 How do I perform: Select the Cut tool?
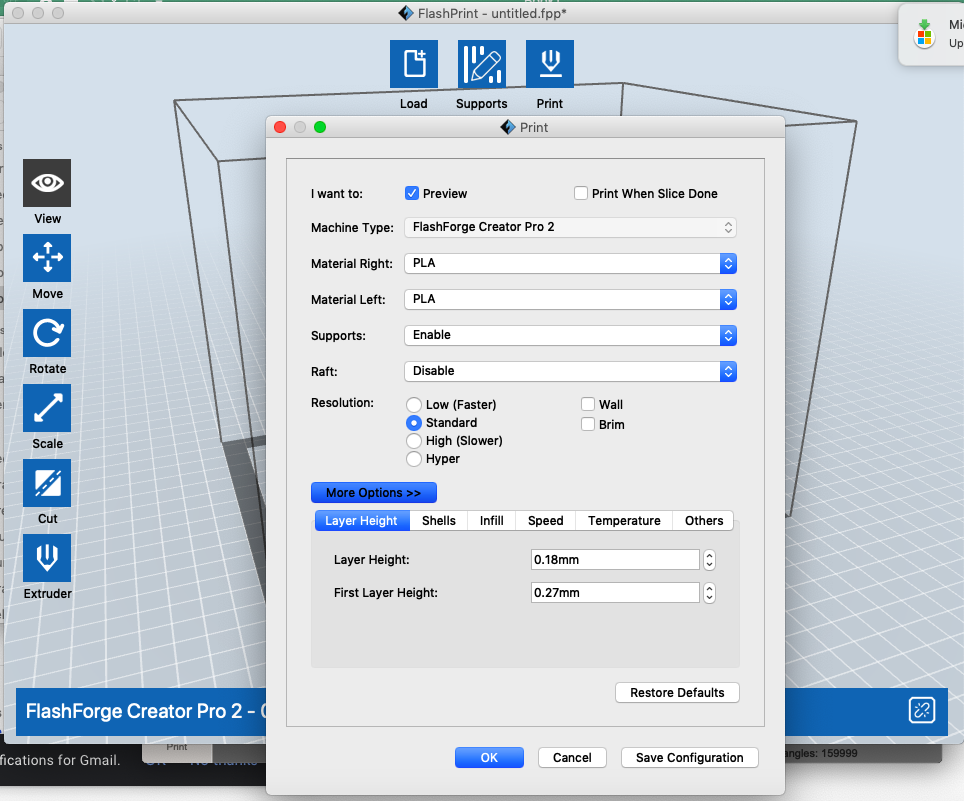click(x=47, y=483)
